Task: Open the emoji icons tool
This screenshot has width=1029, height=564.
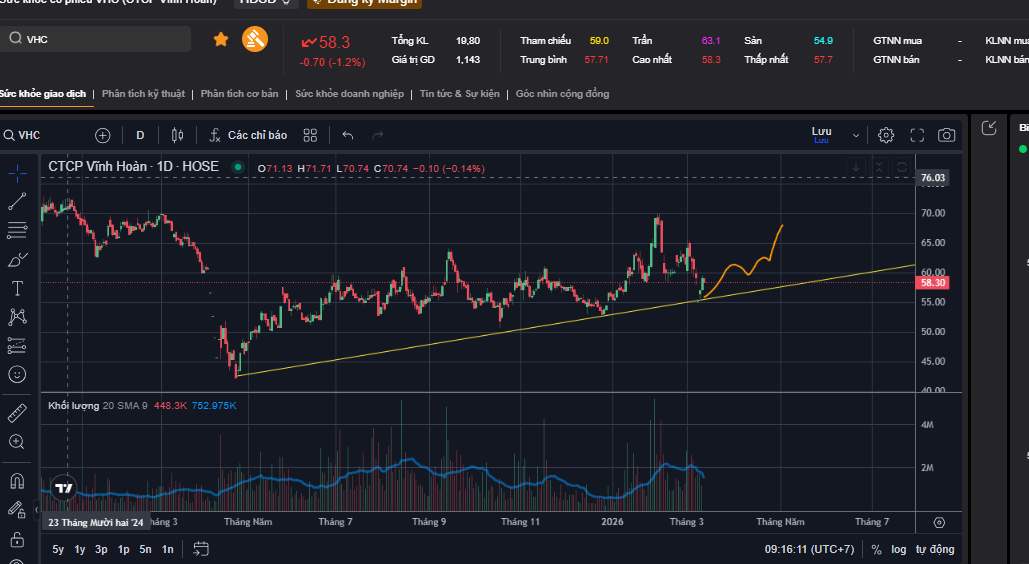Action: click(x=17, y=374)
